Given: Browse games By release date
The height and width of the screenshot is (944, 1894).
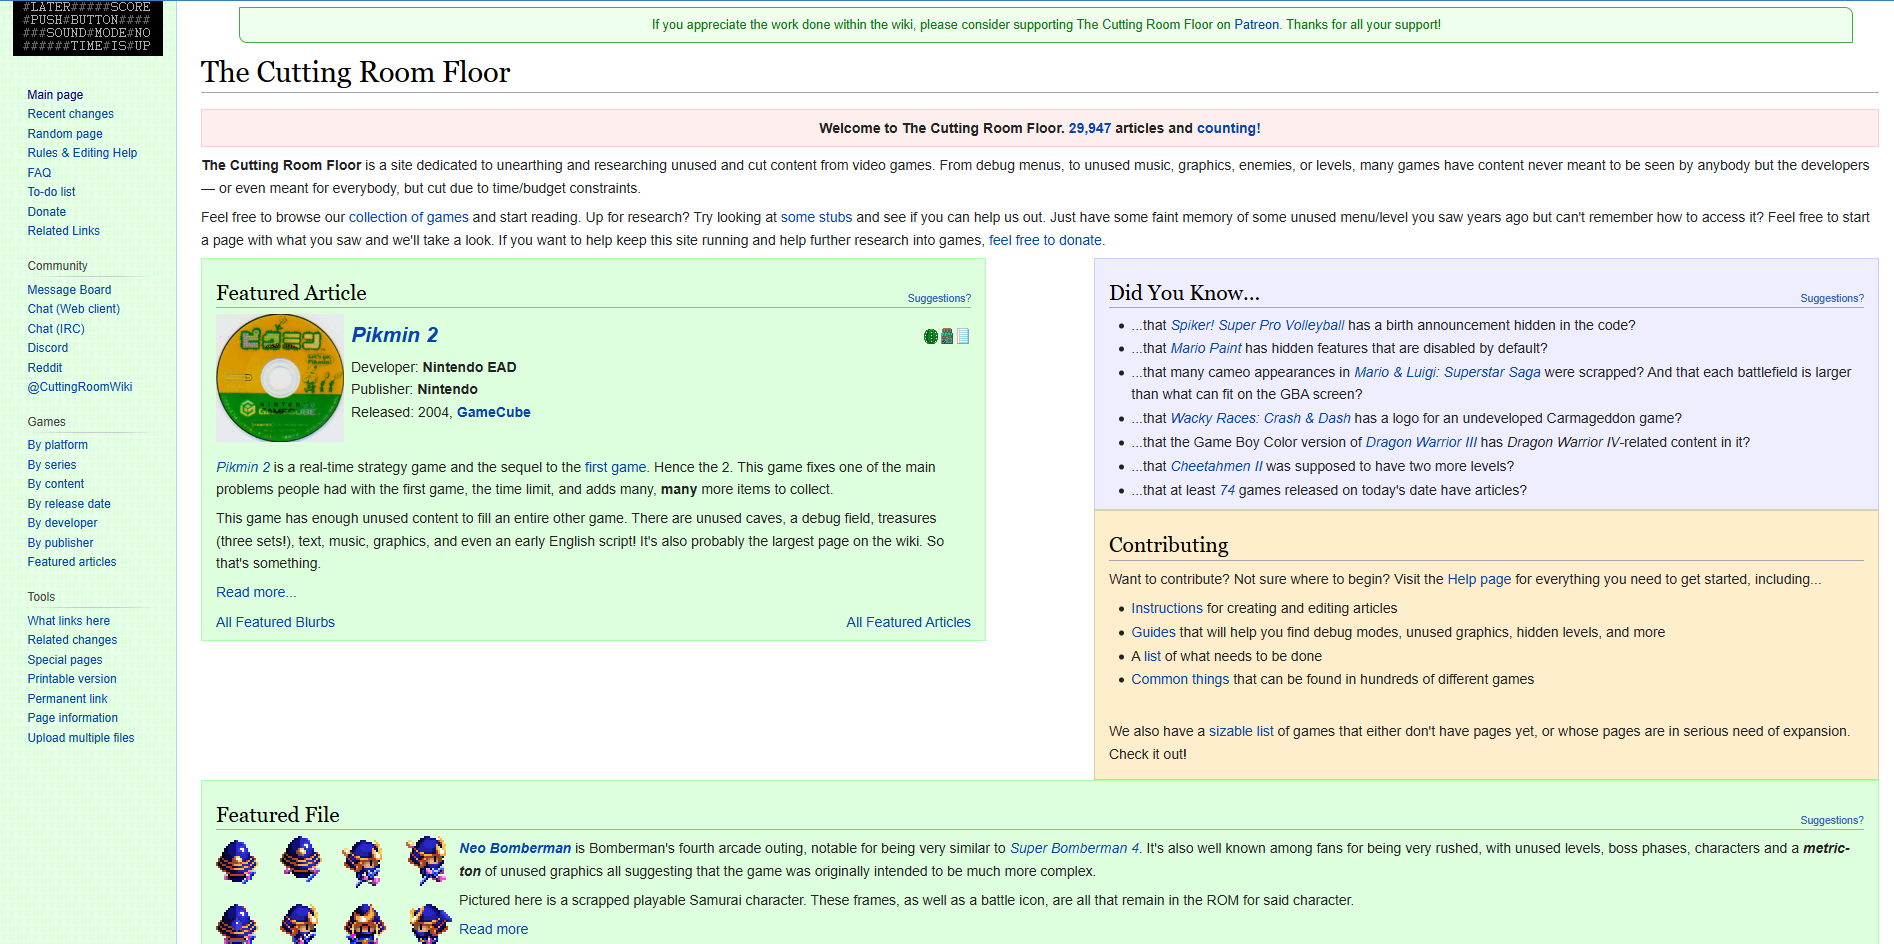Looking at the screenshot, I should click(69, 504).
